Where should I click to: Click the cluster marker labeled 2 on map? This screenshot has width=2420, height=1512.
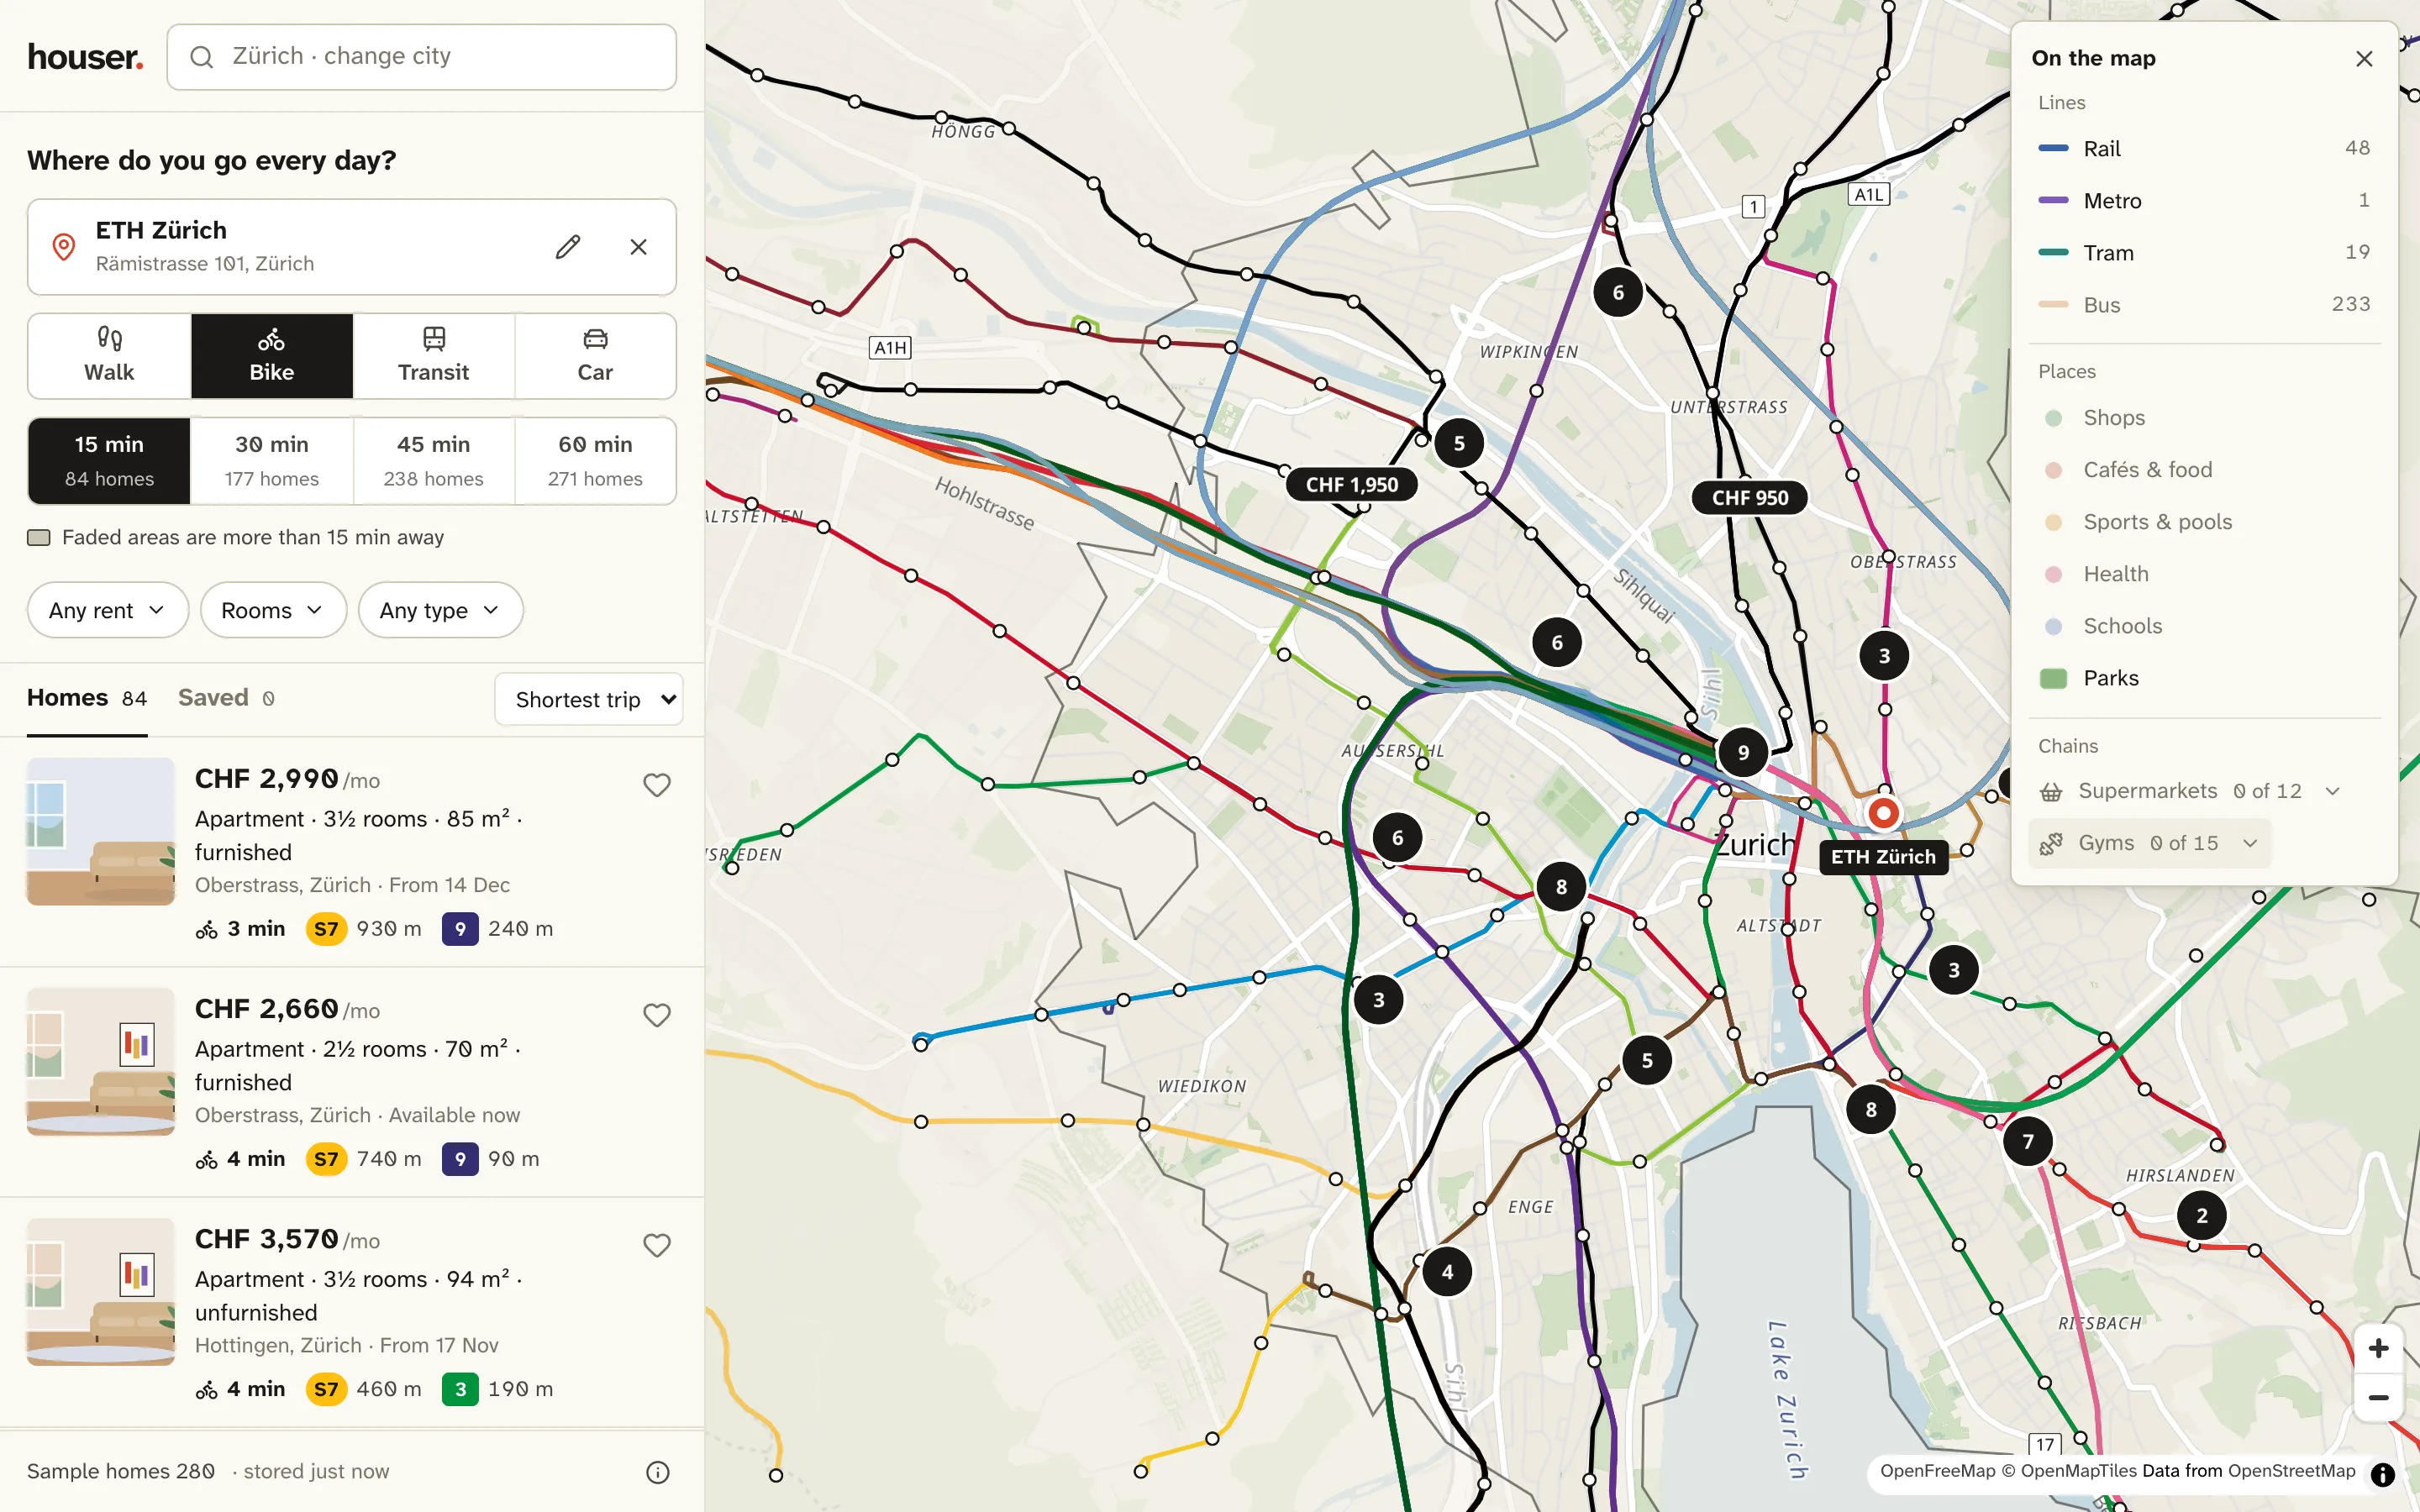2202,1216
